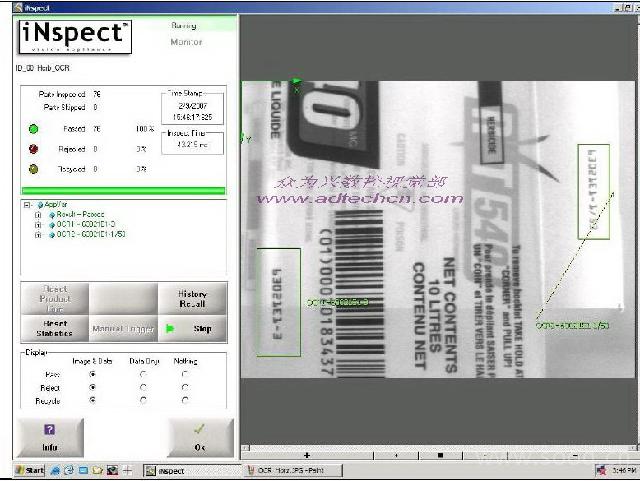
Task: Select Nothing for Recycle display
Action: tap(184, 401)
